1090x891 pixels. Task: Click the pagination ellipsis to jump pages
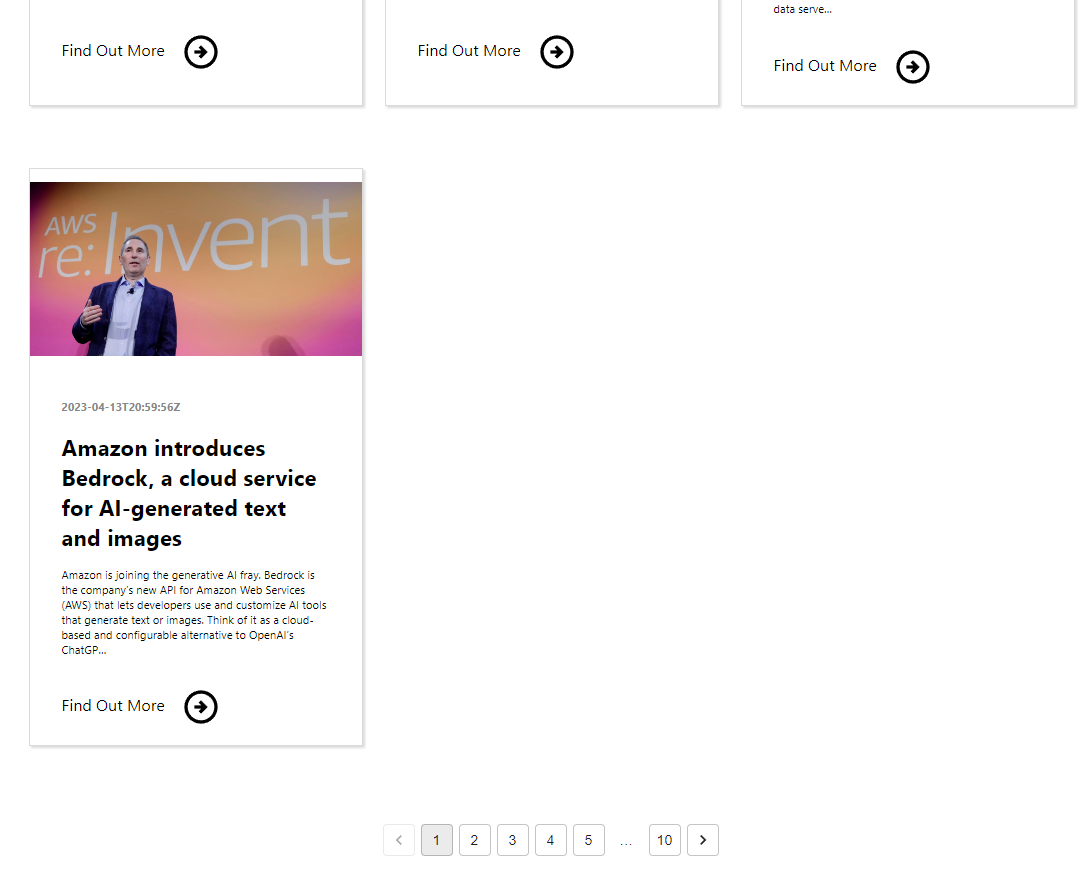(x=626, y=842)
